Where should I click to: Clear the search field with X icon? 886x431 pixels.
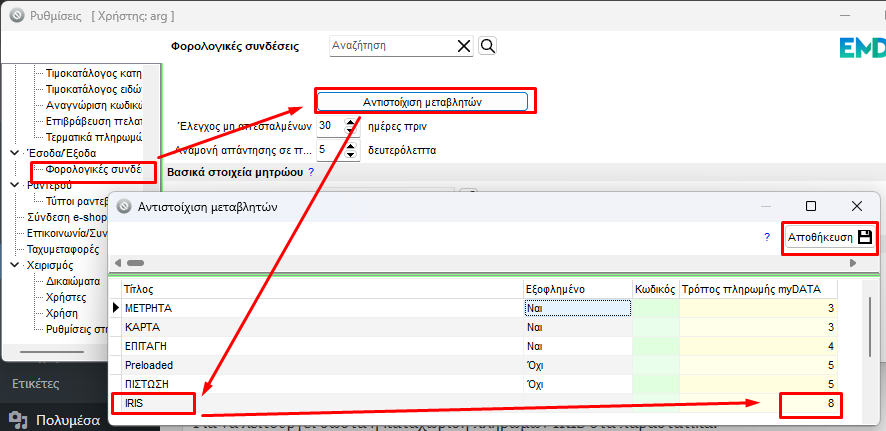(x=464, y=46)
